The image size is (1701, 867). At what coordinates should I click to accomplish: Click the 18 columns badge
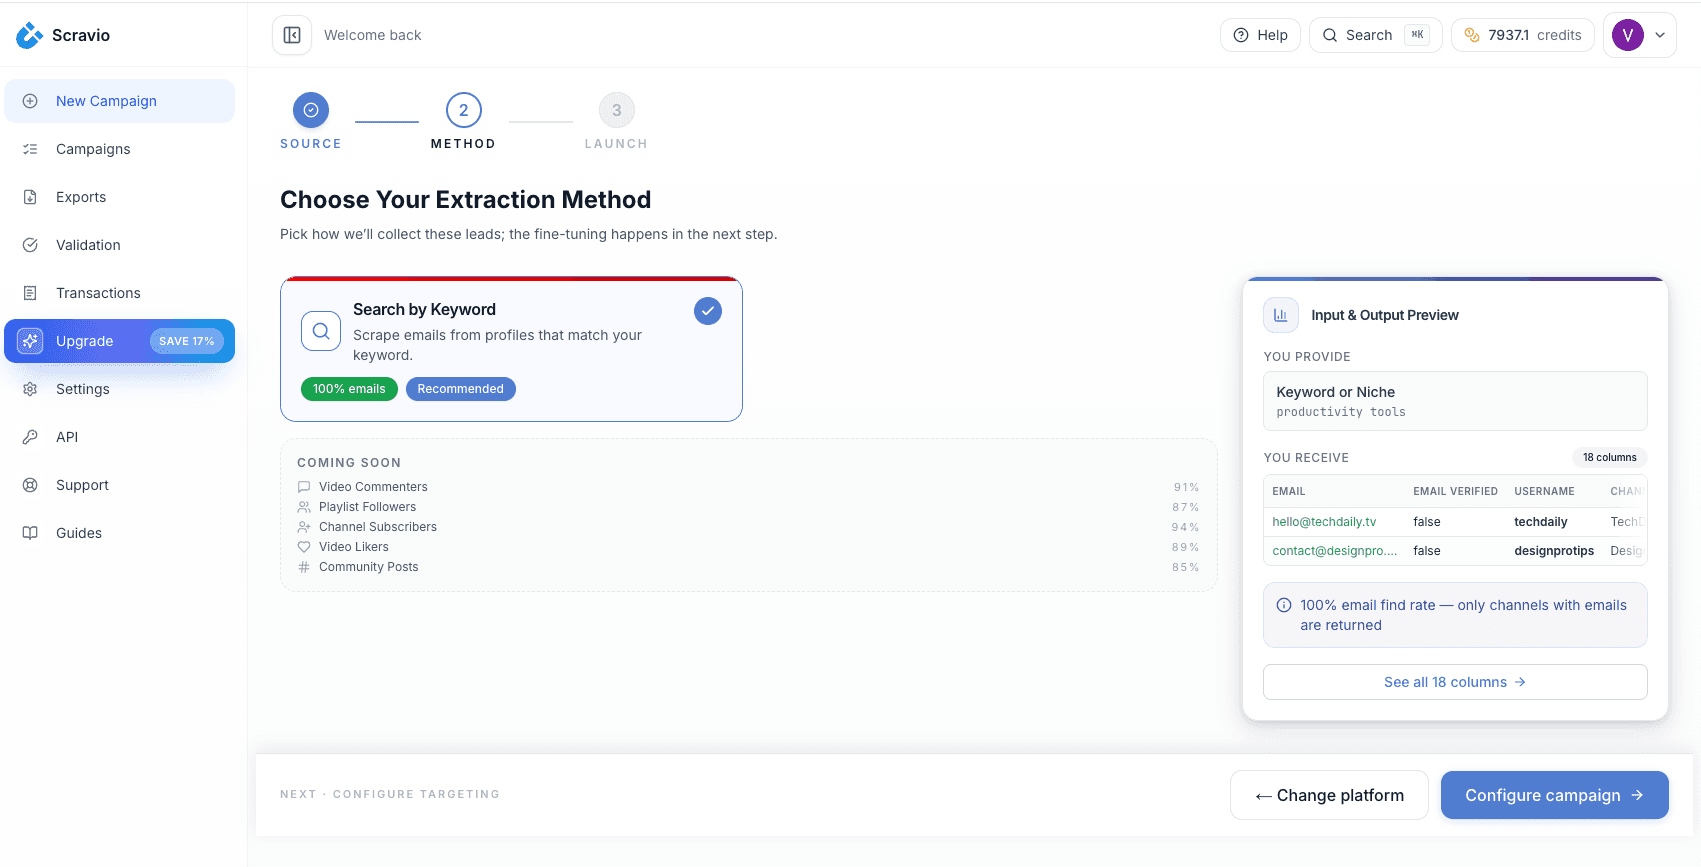[1609, 457]
